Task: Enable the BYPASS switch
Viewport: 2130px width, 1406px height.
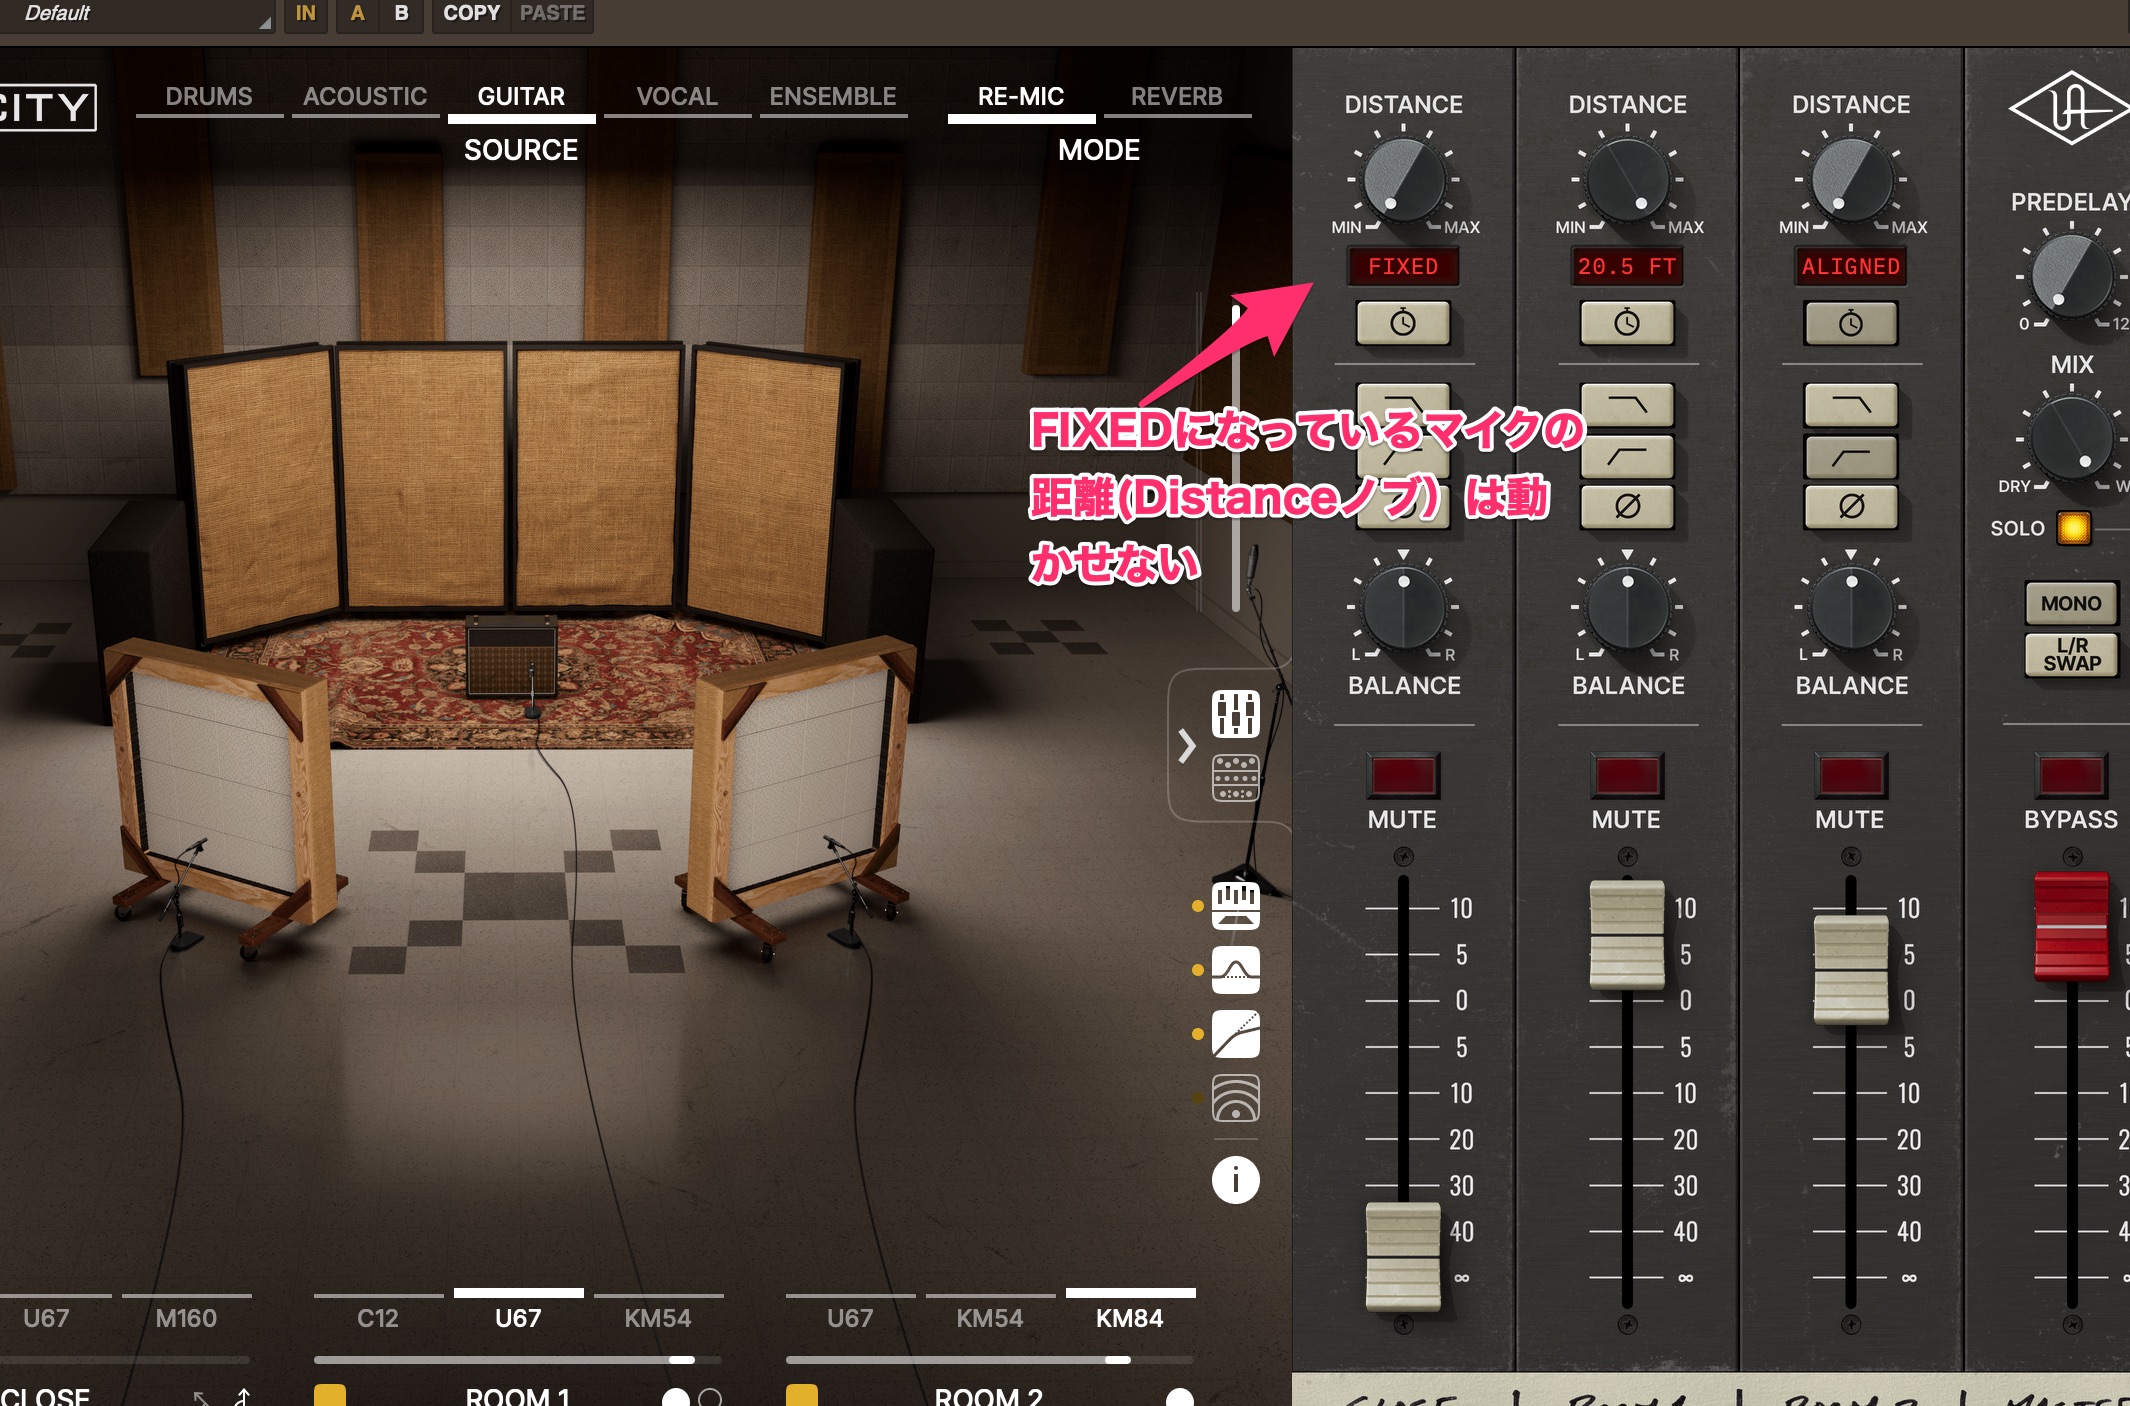Action: [2071, 776]
